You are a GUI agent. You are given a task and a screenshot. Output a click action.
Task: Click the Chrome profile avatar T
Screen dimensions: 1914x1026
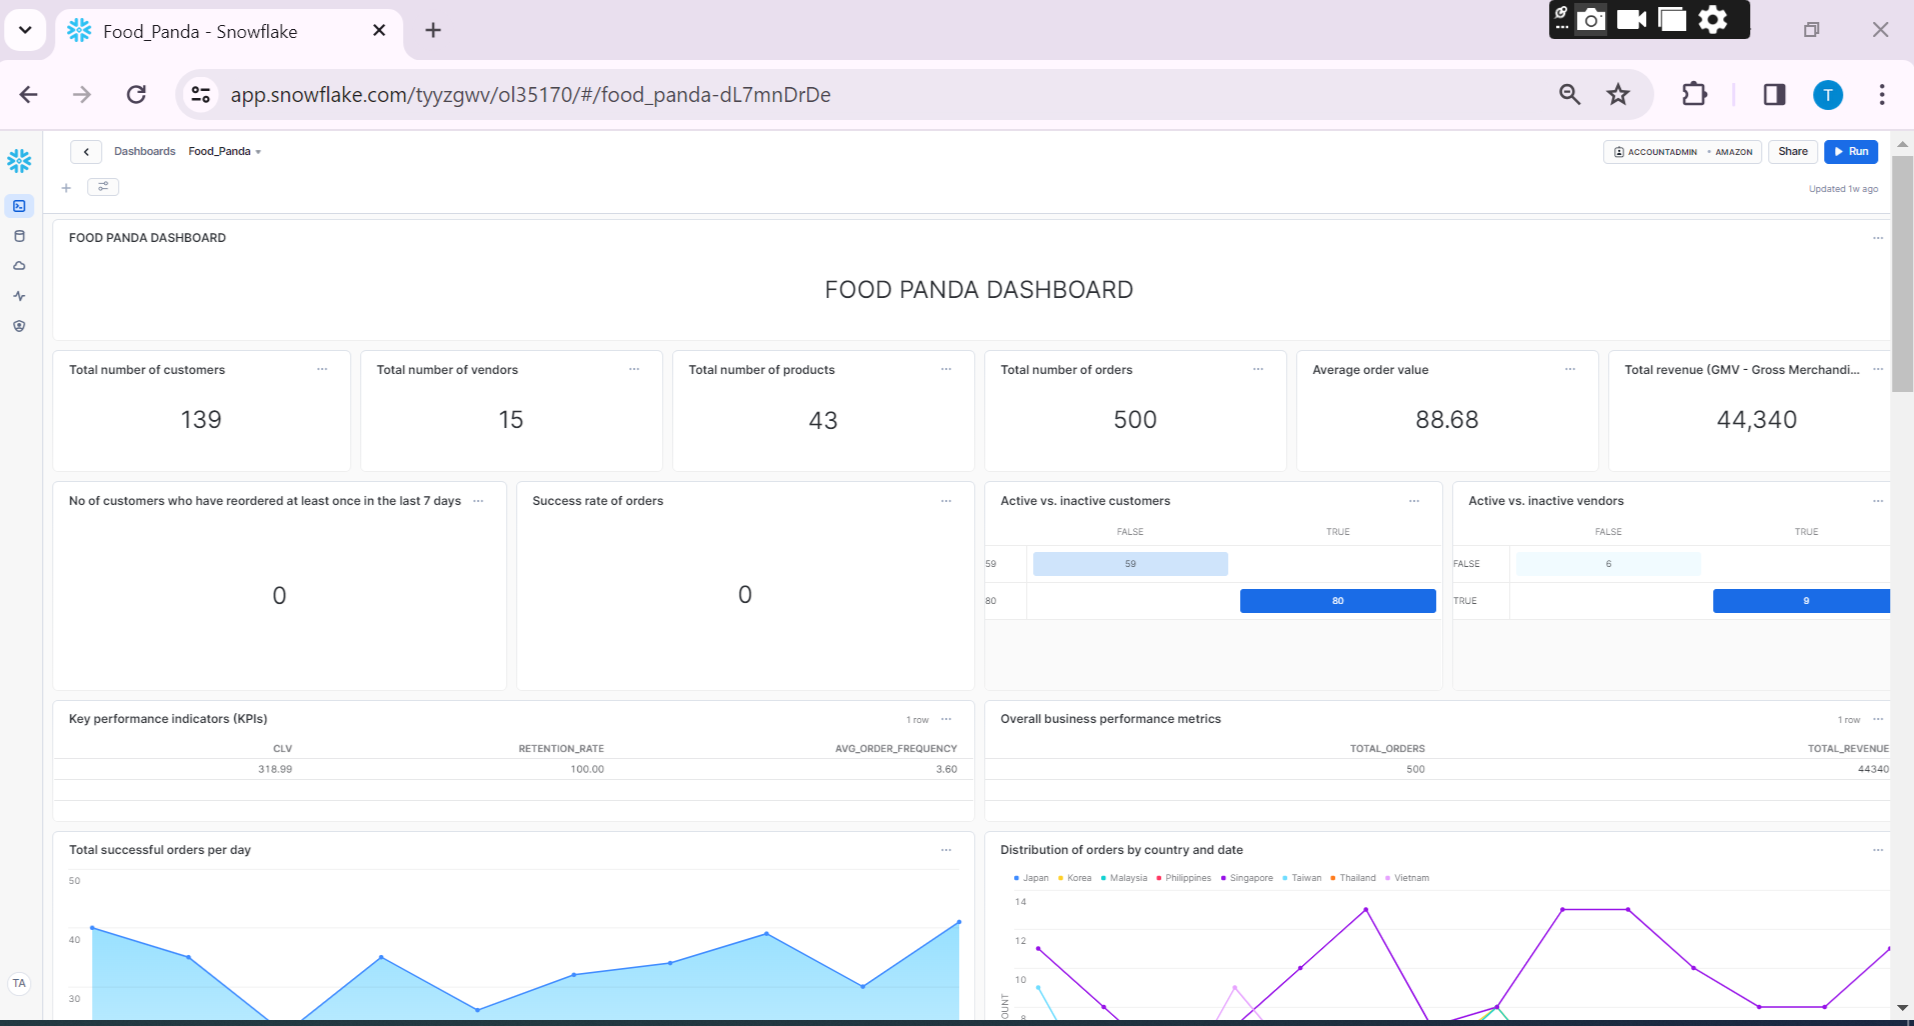(x=1828, y=94)
